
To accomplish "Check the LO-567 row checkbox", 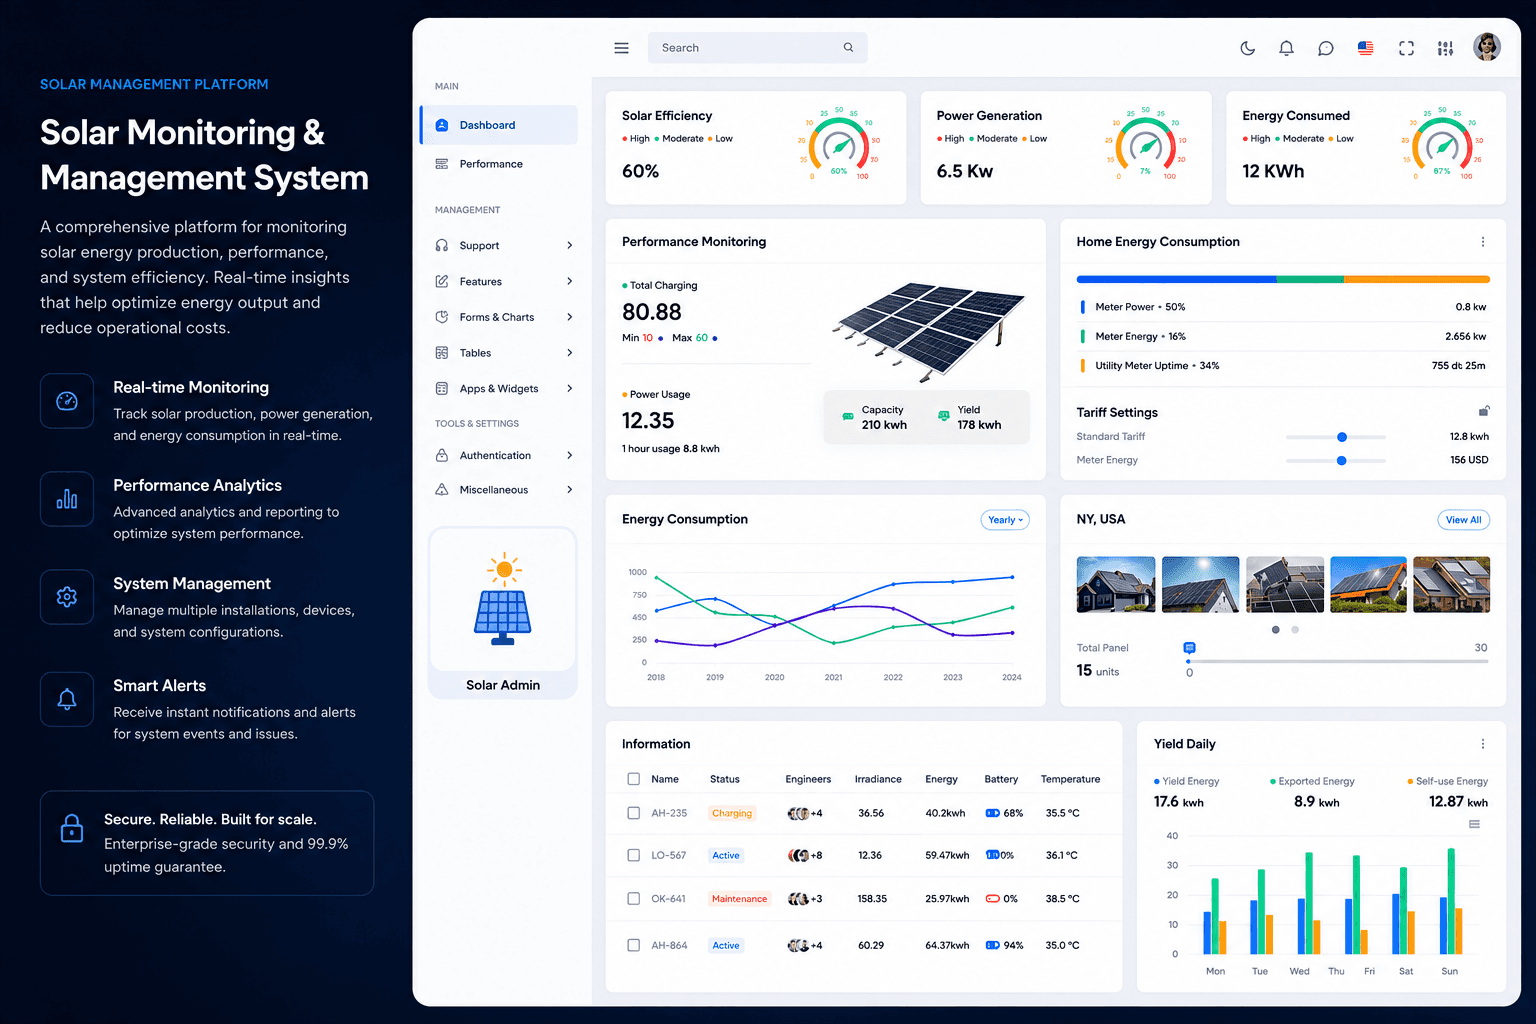I will (x=633, y=855).
